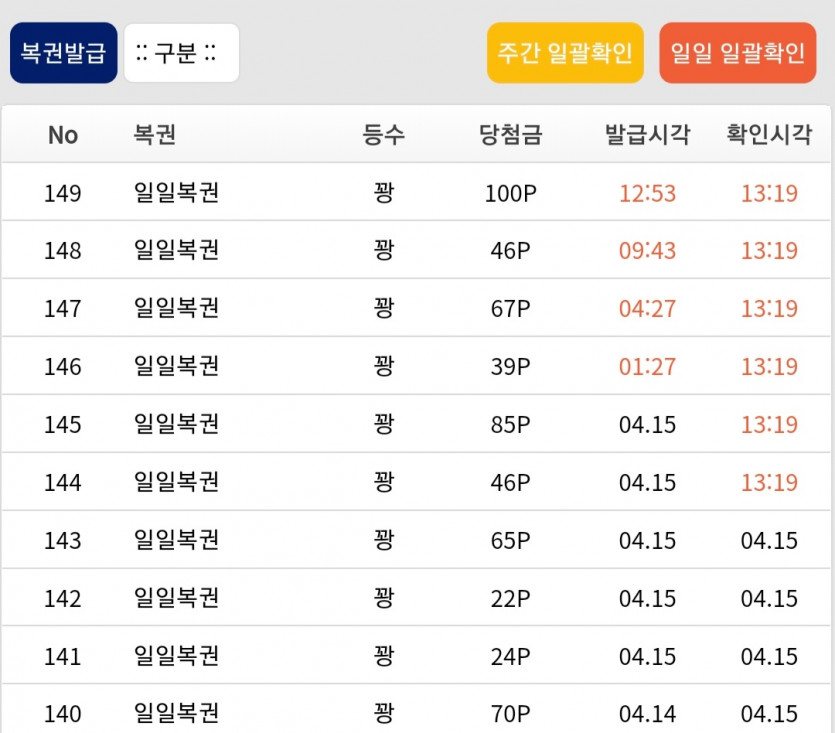Select the No column header
The height and width of the screenshot is (733, 835).
(63, 135)
